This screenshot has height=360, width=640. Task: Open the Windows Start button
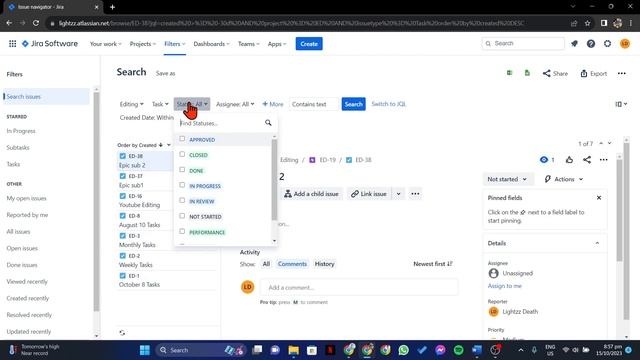(144, 350)
